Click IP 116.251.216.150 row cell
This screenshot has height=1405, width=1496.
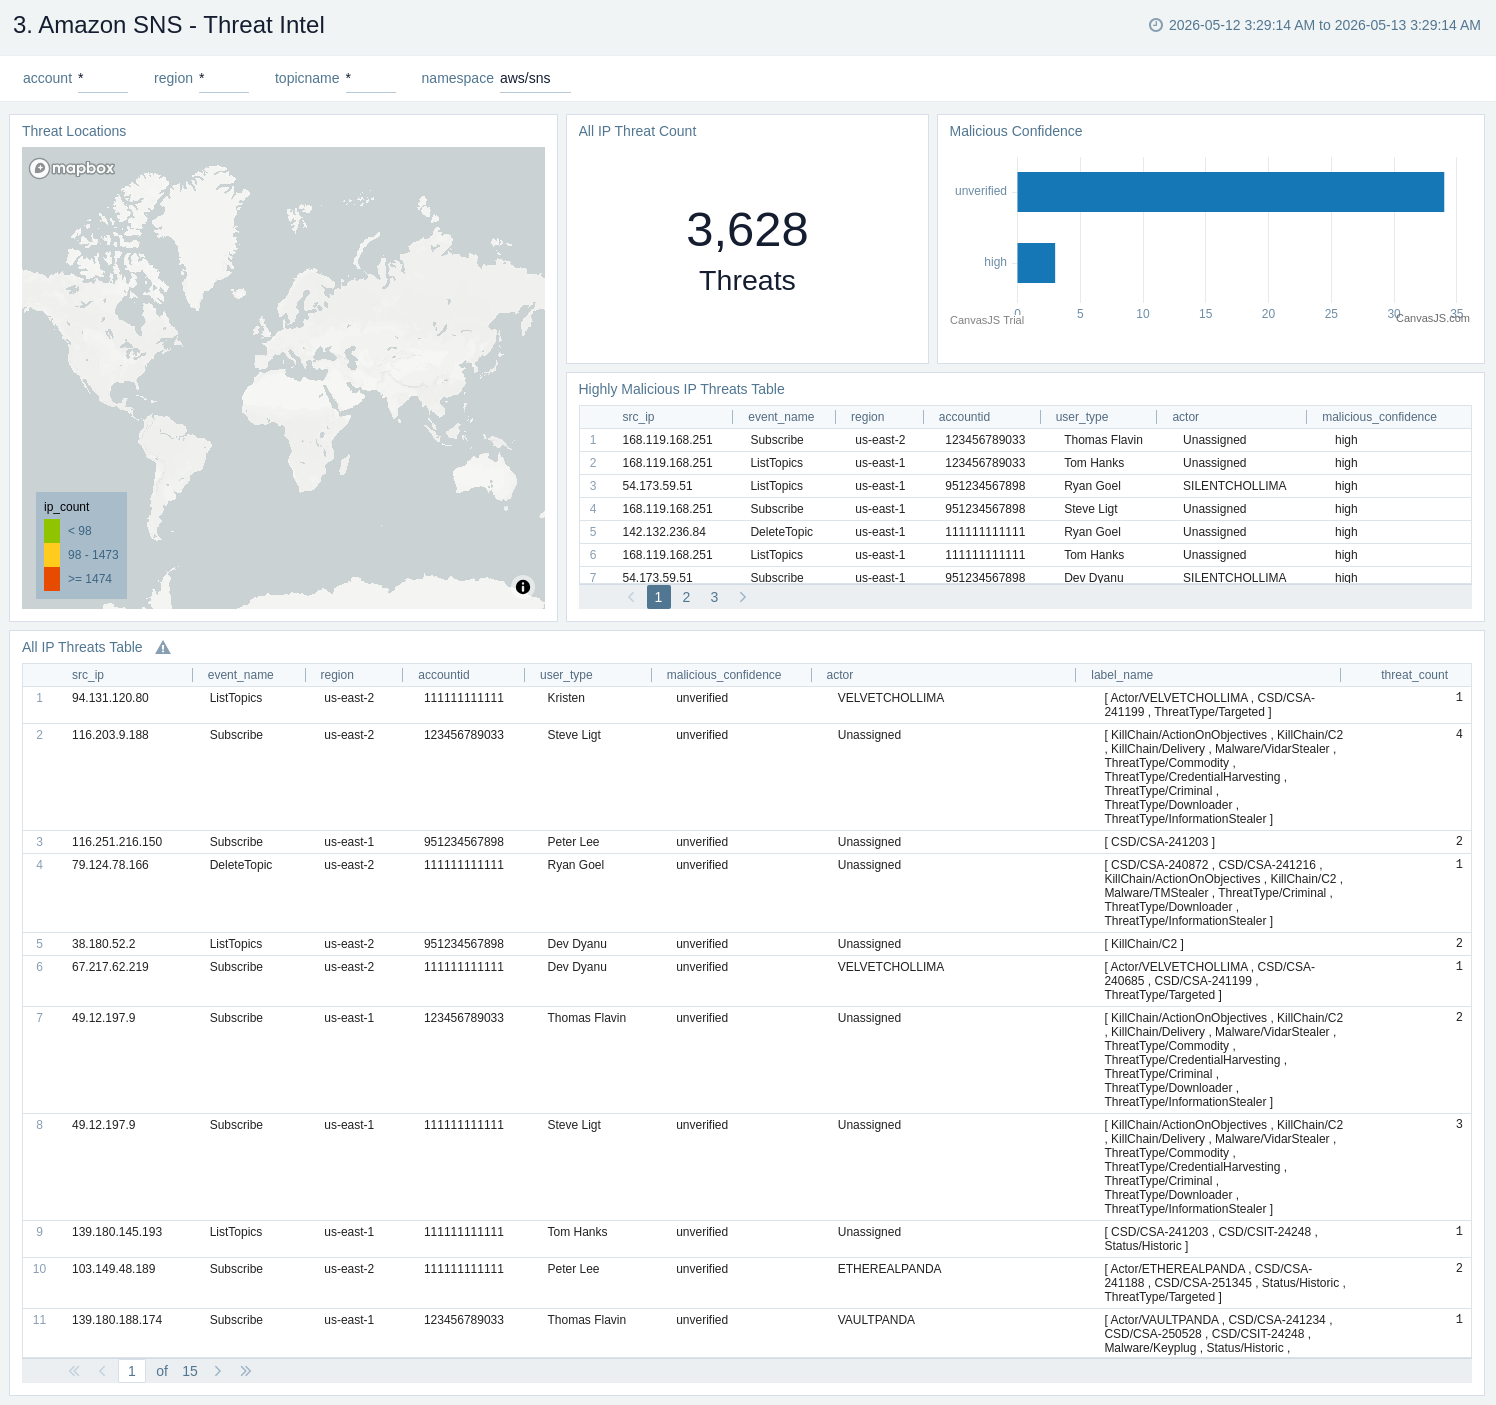click(x=117, y=842)
